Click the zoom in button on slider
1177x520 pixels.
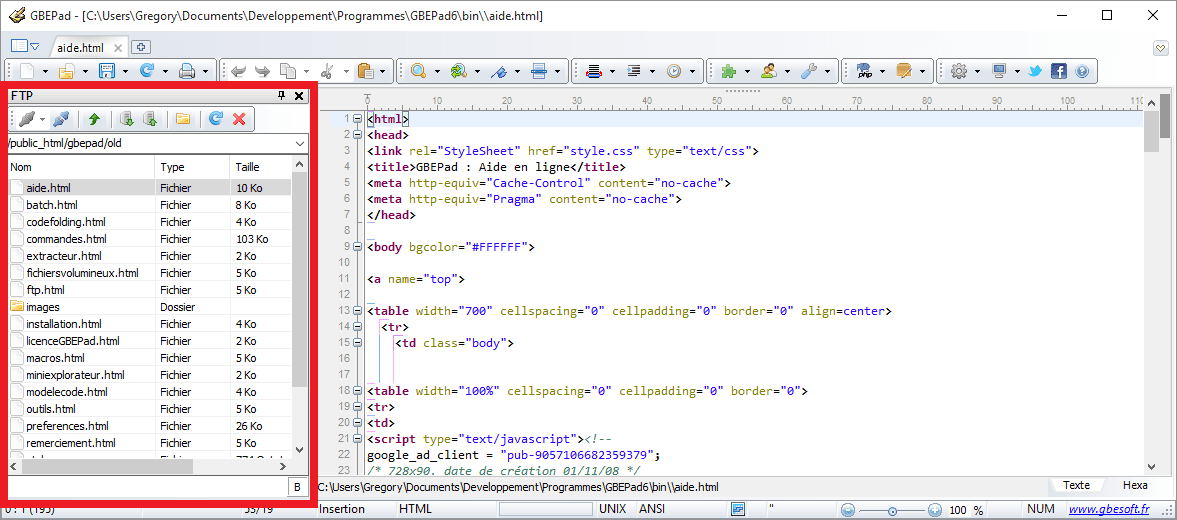935,510
